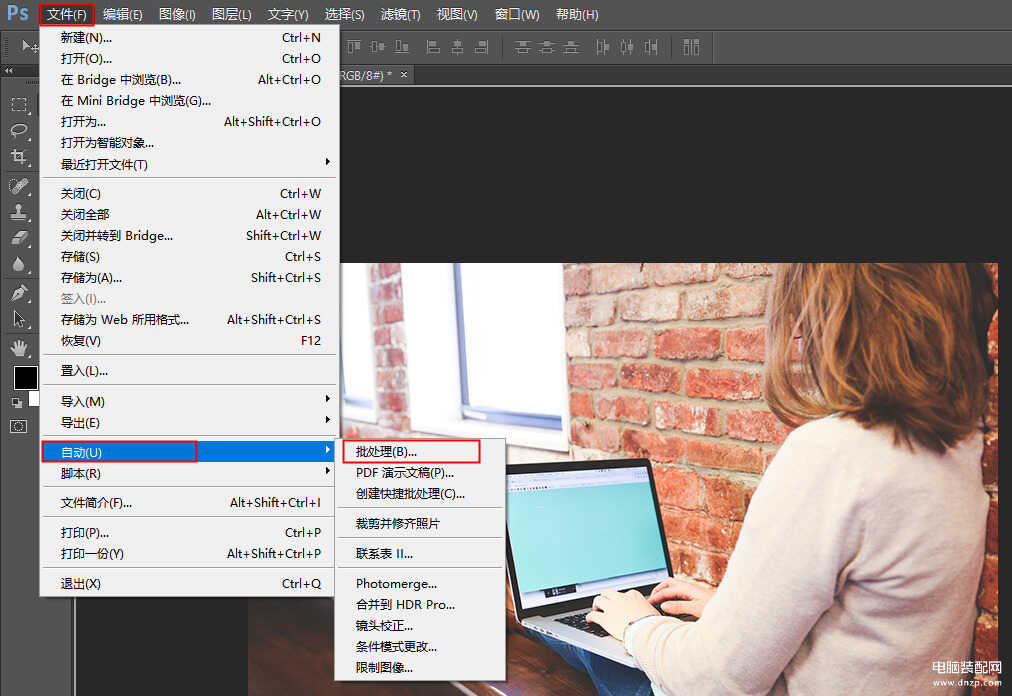Select the Hand tool
This screenshot has width=1012, height=696.
pos(19,349)
